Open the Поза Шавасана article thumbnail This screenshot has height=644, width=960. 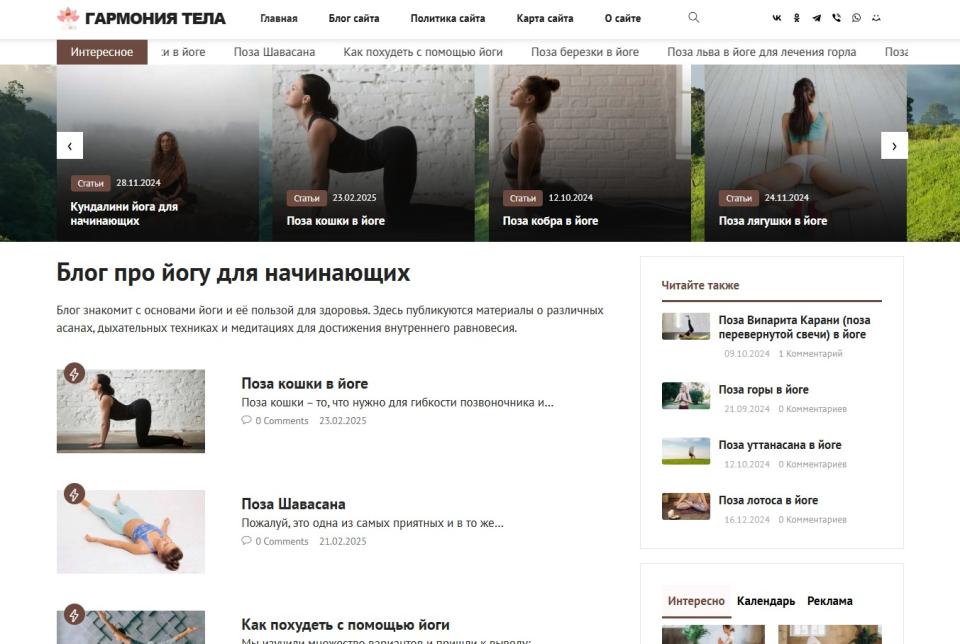click(131, 531)
